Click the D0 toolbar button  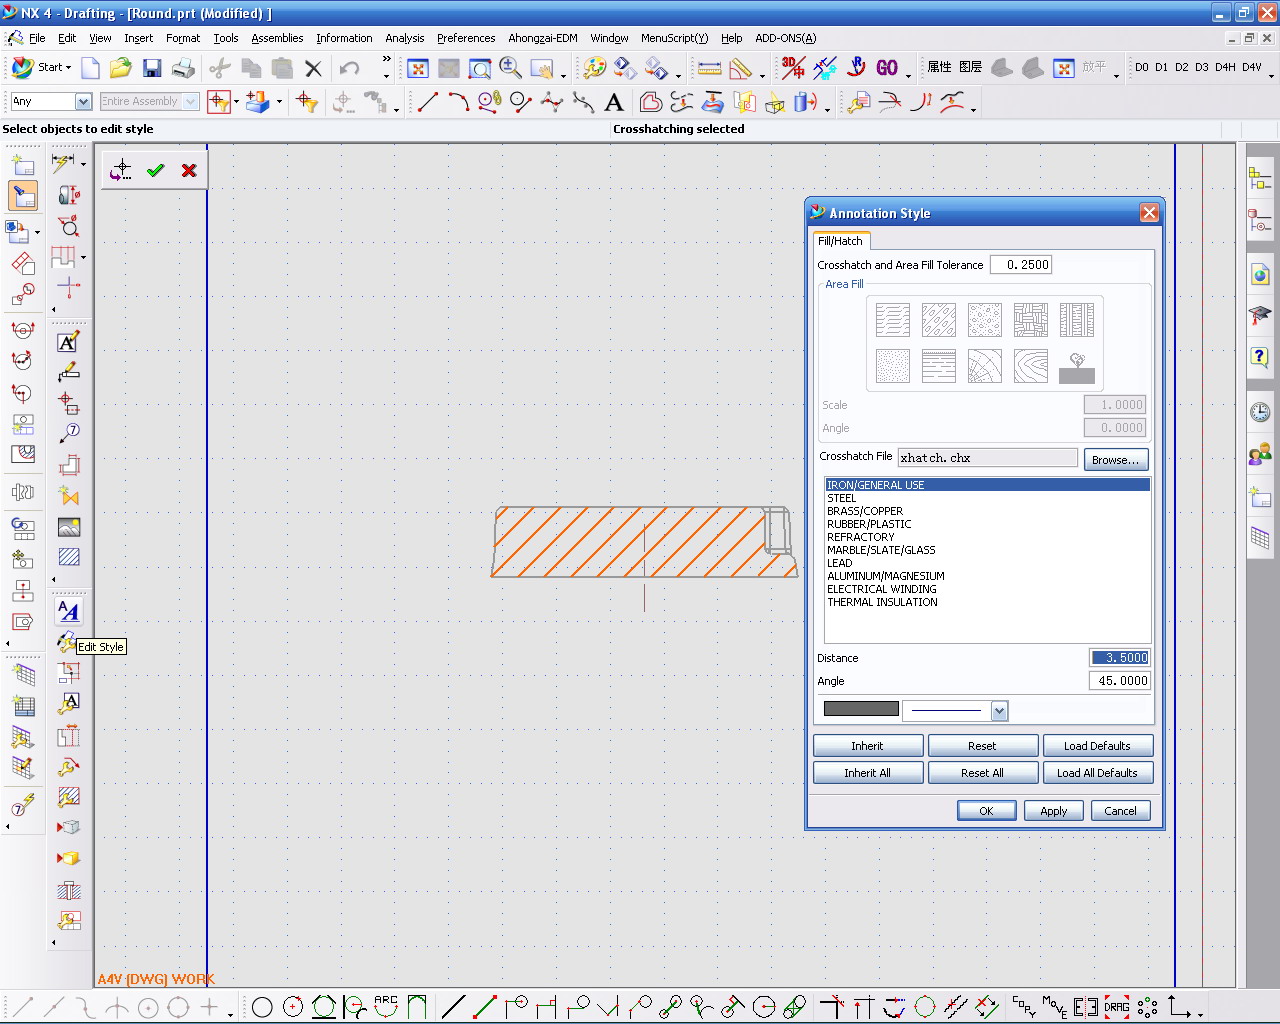pyautogui.click(x=1142, y=67)
